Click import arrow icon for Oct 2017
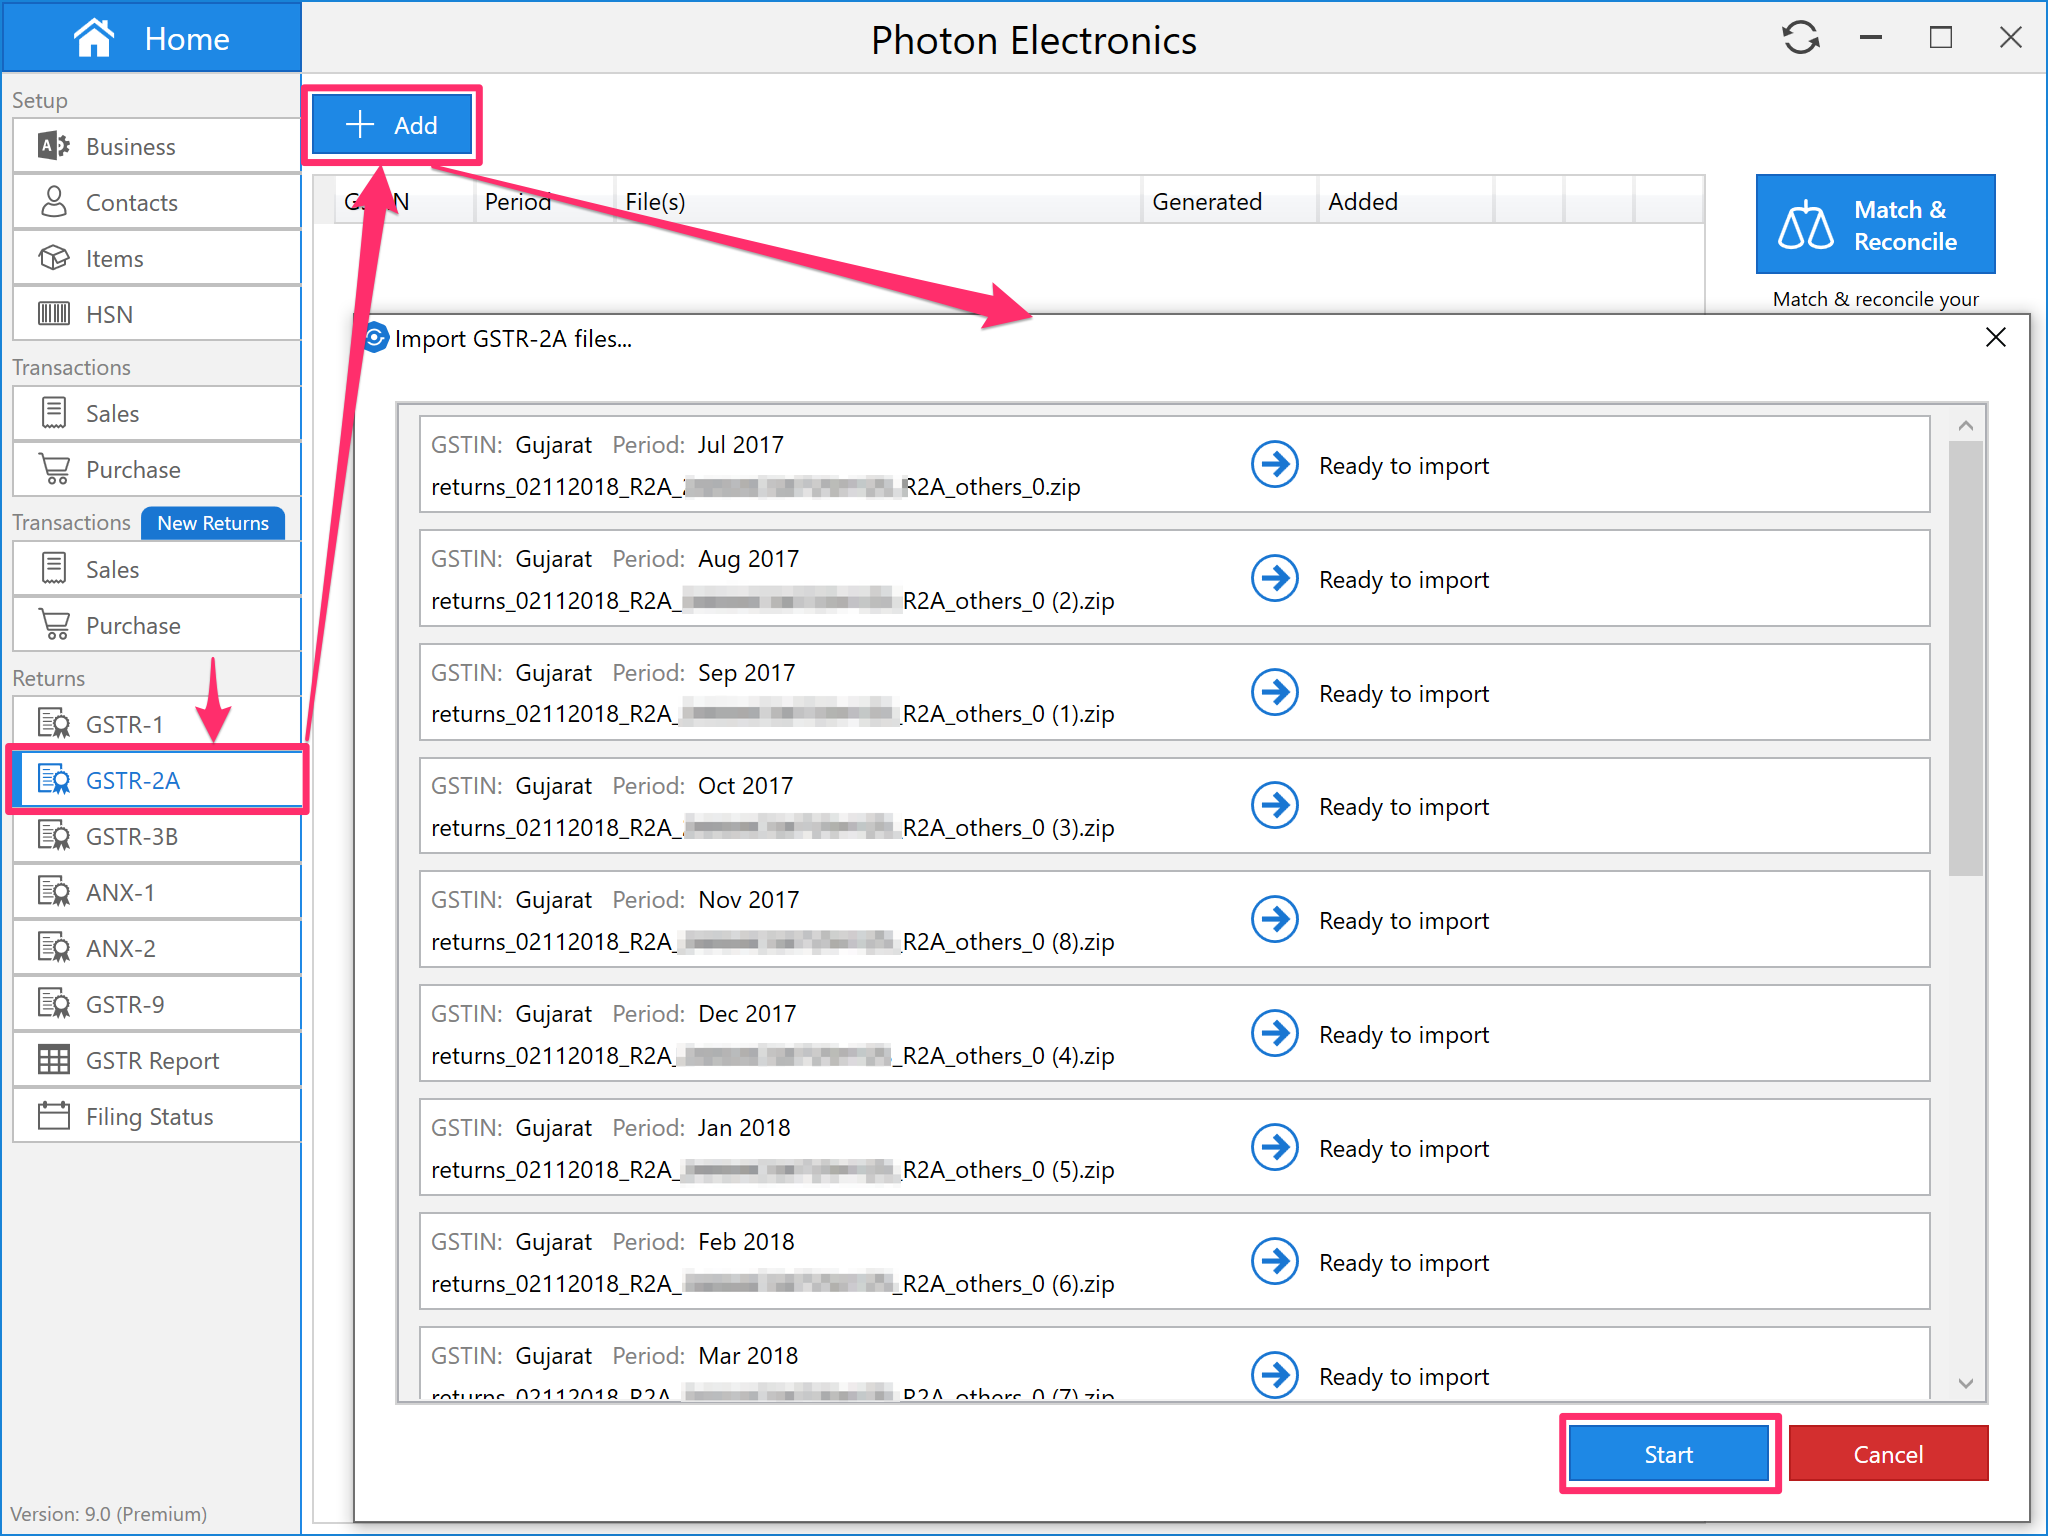This screenshot has width=2048, height=1536. (x=1274, y=805)
